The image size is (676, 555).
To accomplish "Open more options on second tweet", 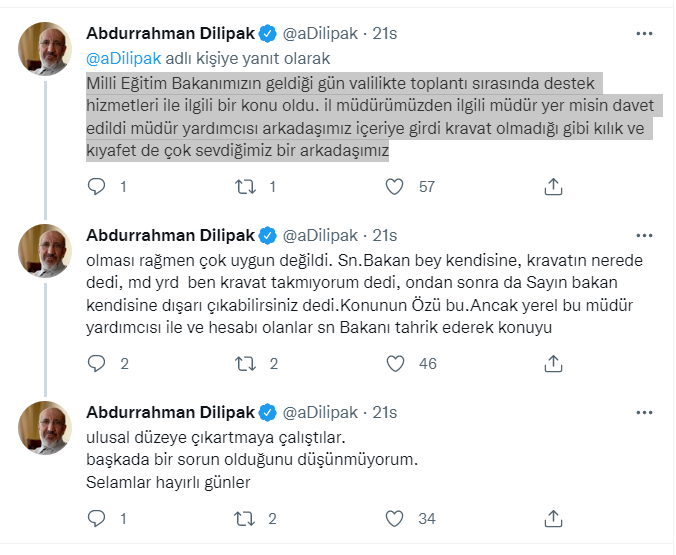I will (x=645, y=236).
